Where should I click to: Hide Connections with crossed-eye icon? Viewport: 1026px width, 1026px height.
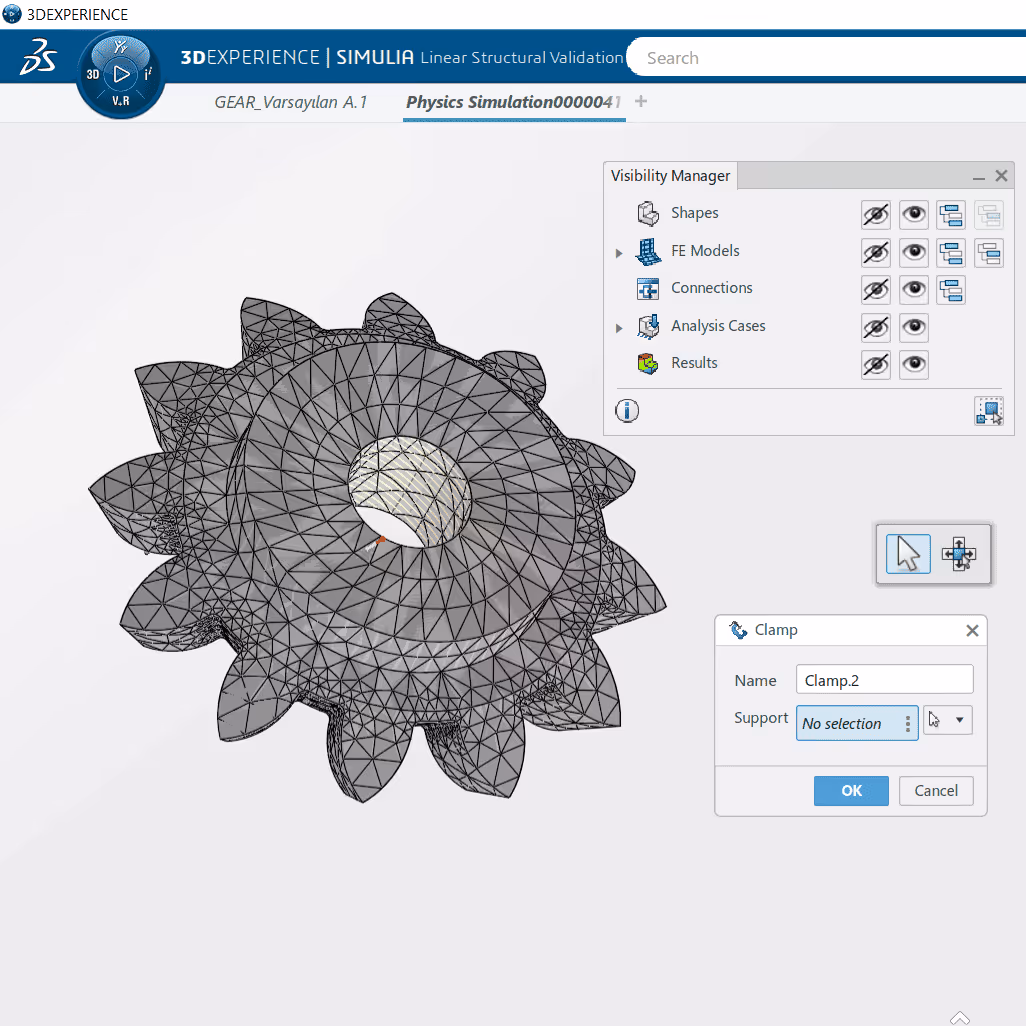tap(876, 290)
